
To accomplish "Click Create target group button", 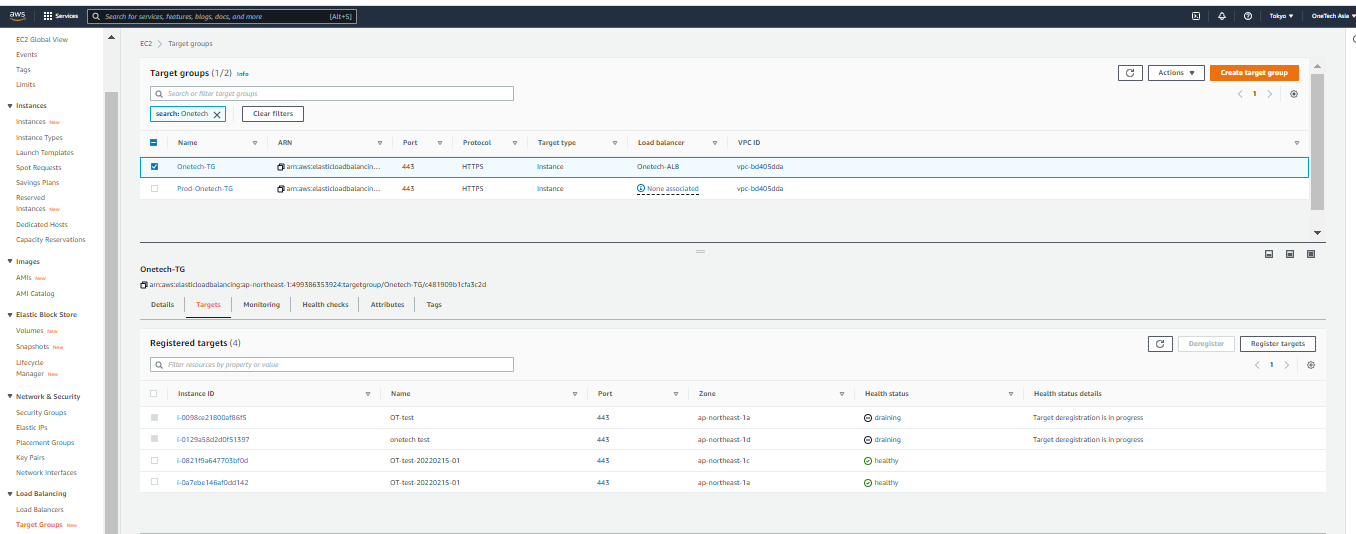I will 1254,73.
